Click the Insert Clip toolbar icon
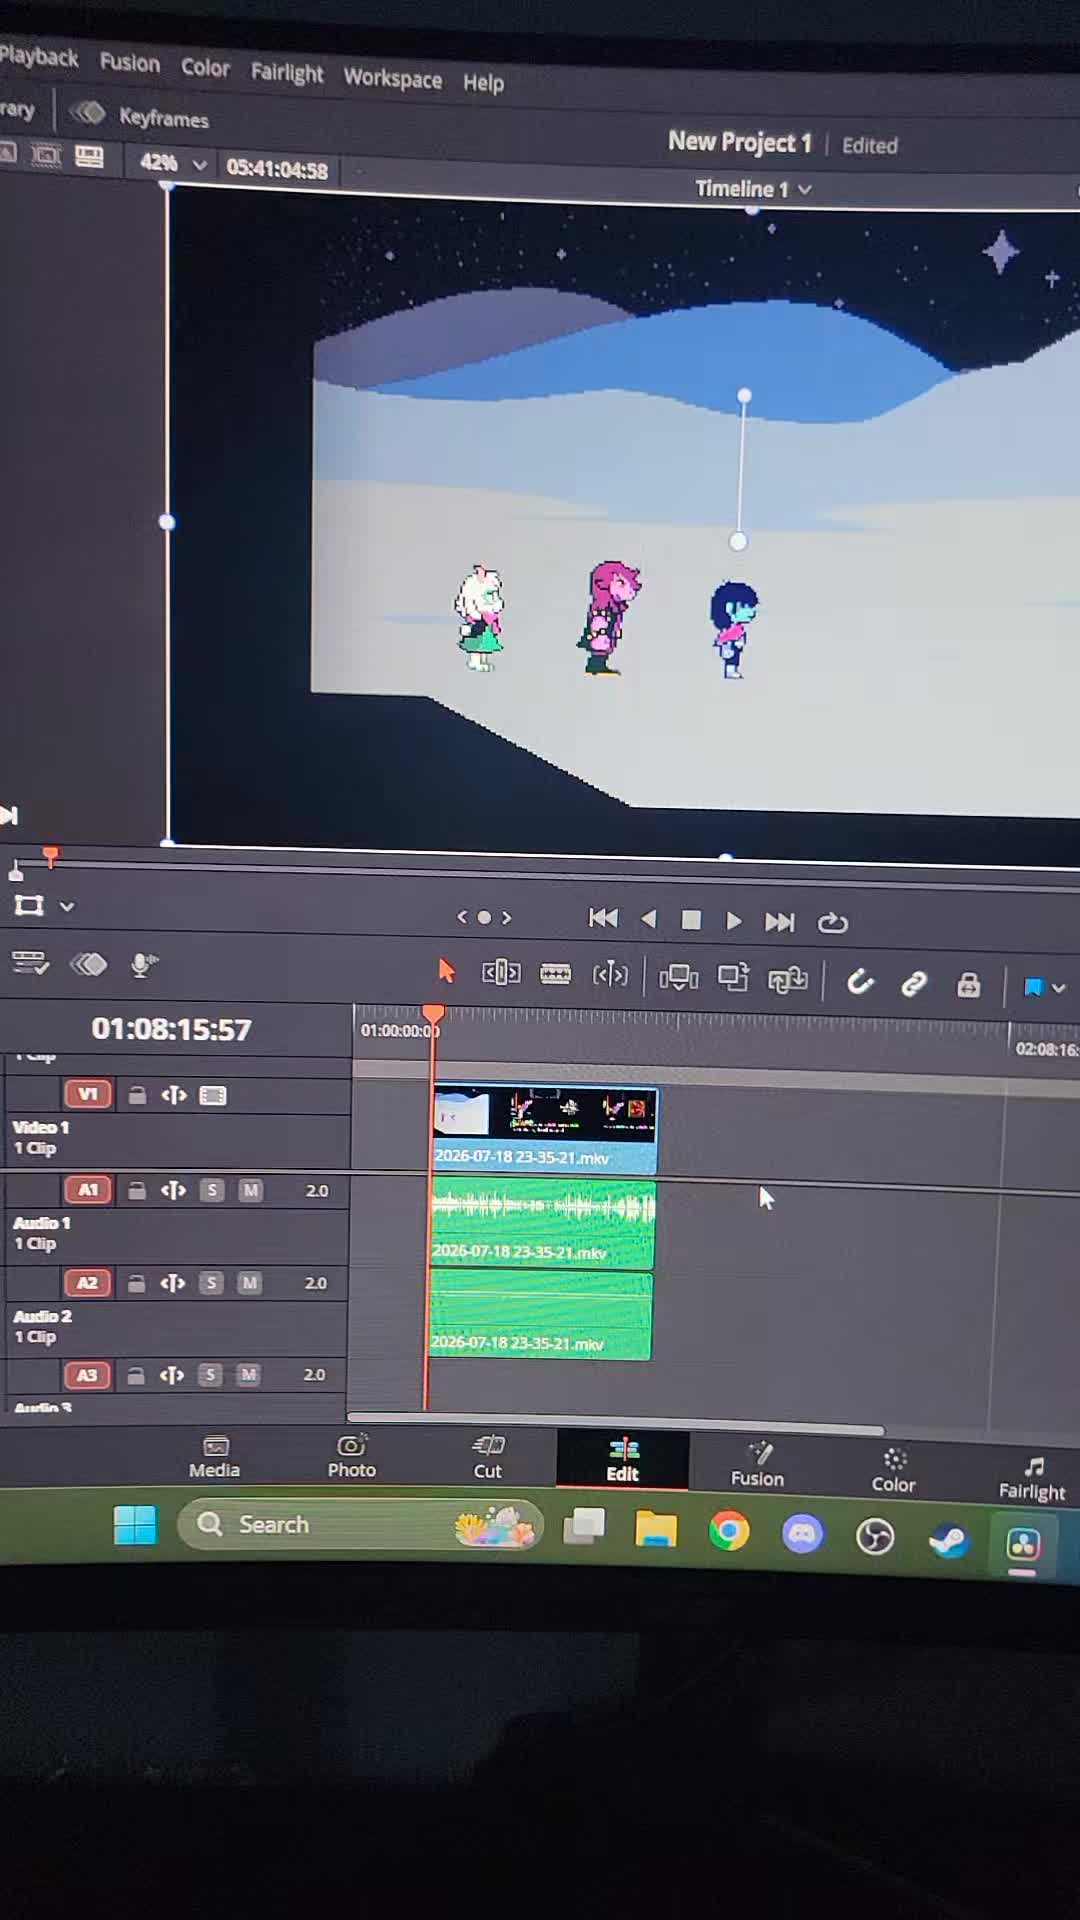 pyautogui.click(x=678, y=977)
